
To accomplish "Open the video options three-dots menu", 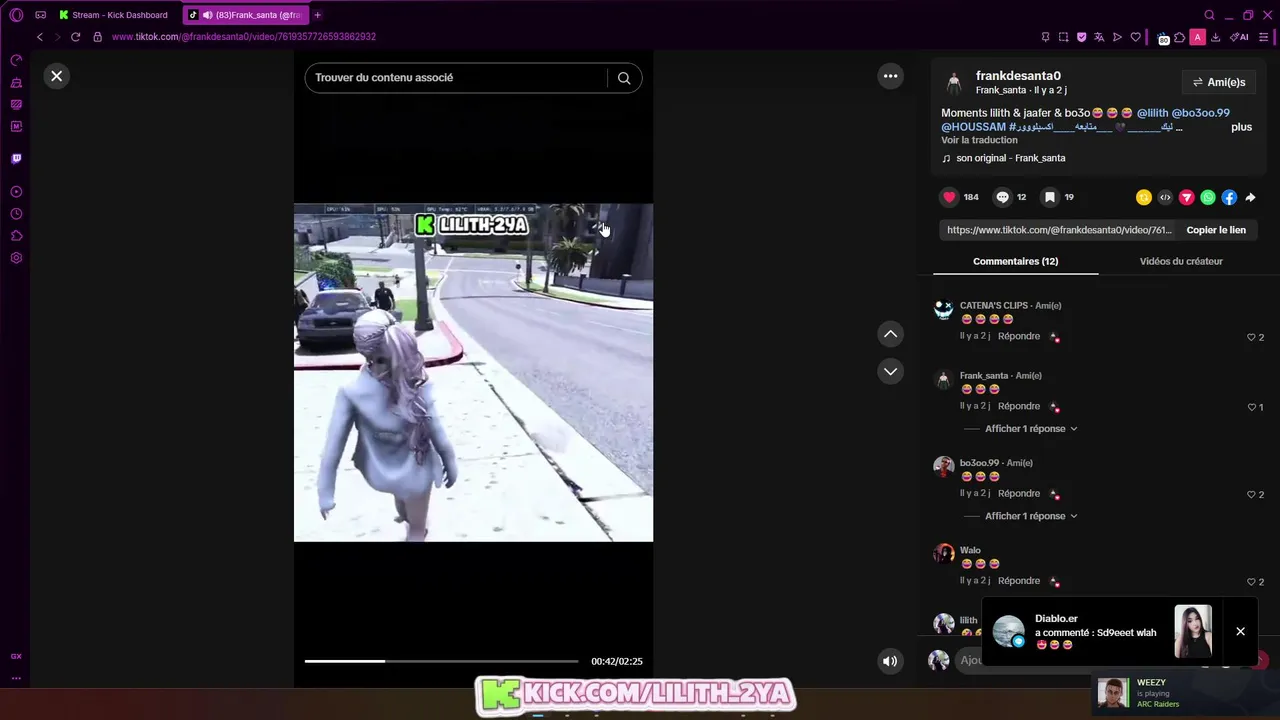I will tap(890, 76).
